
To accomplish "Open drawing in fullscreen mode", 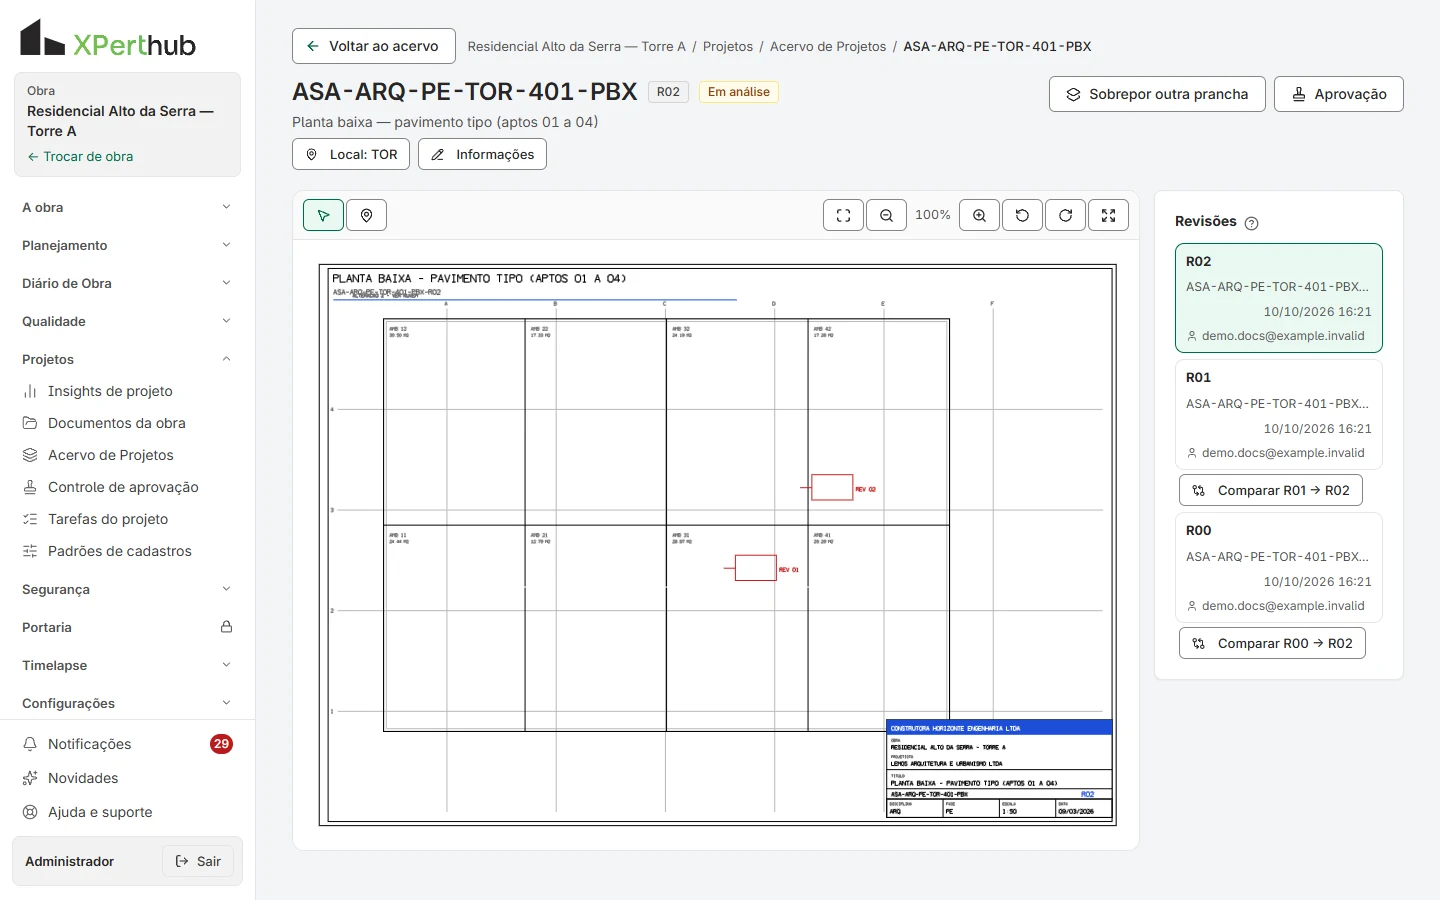I will 1109,215.
